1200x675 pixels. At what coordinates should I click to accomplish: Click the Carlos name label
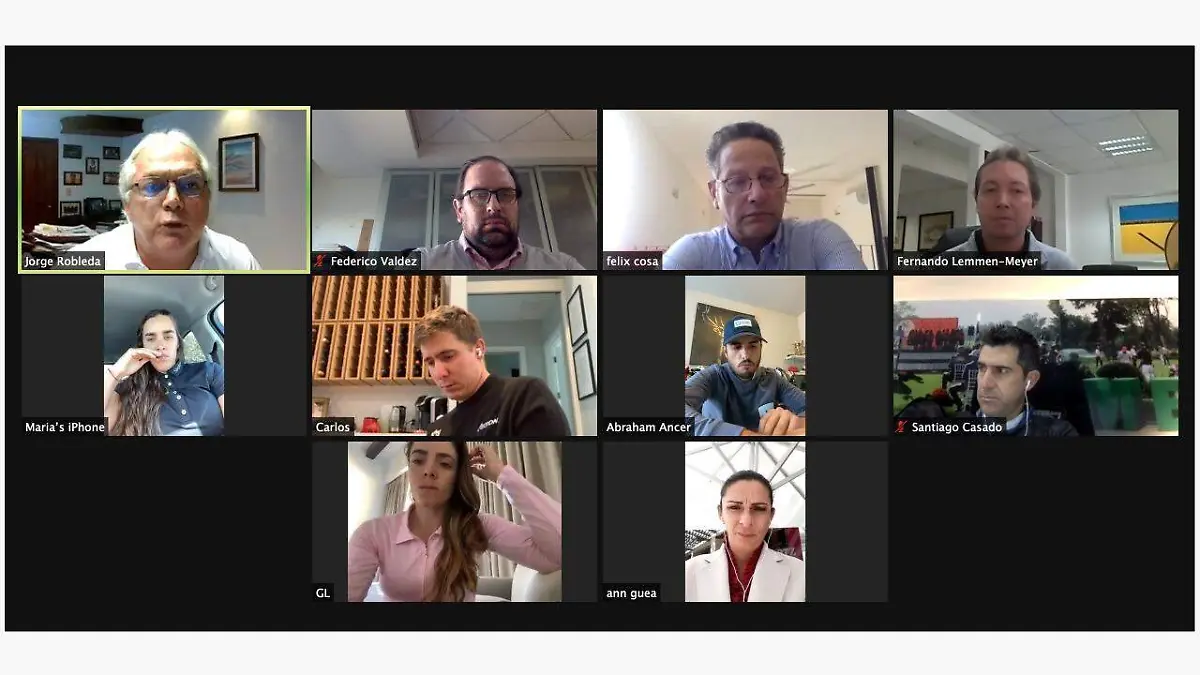click(x=333, y=427)
